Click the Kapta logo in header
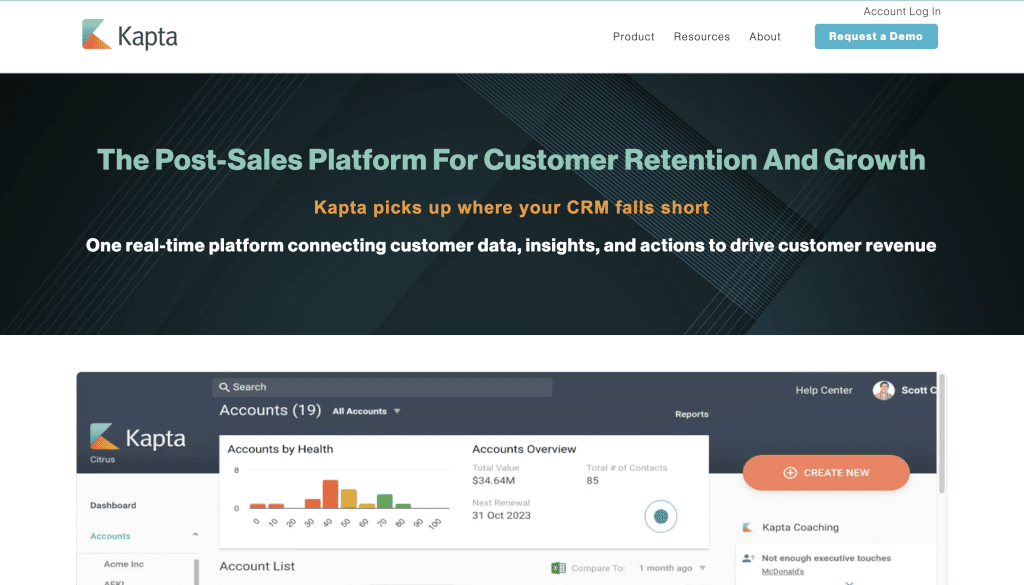This screenshot has height=585, width=1024. tap(129, 35)
